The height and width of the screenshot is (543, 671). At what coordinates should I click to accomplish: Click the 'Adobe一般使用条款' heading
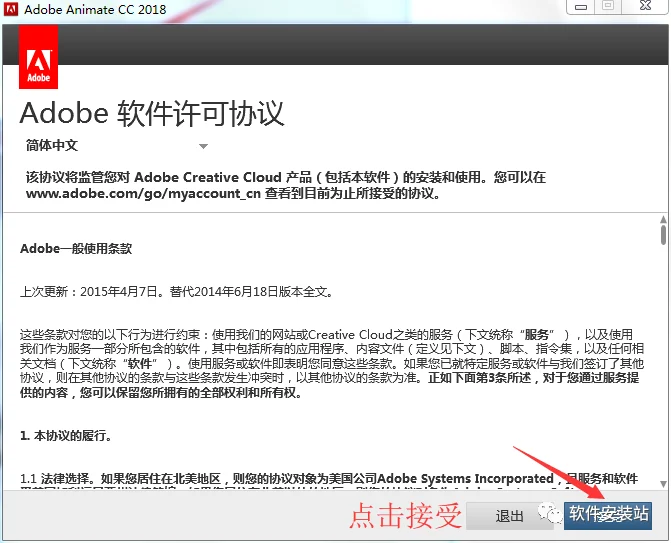76,249
